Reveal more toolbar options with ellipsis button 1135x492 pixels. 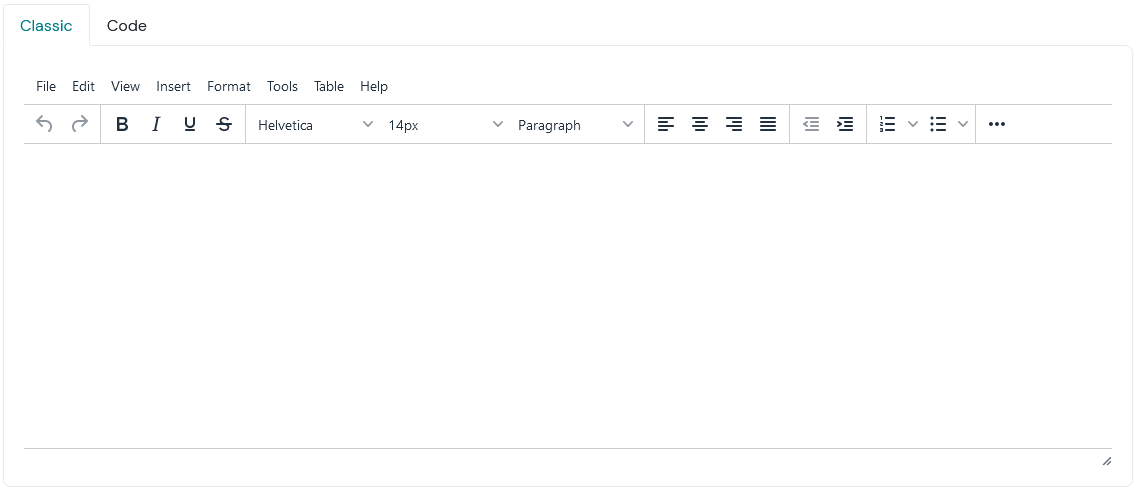(996, 124)
